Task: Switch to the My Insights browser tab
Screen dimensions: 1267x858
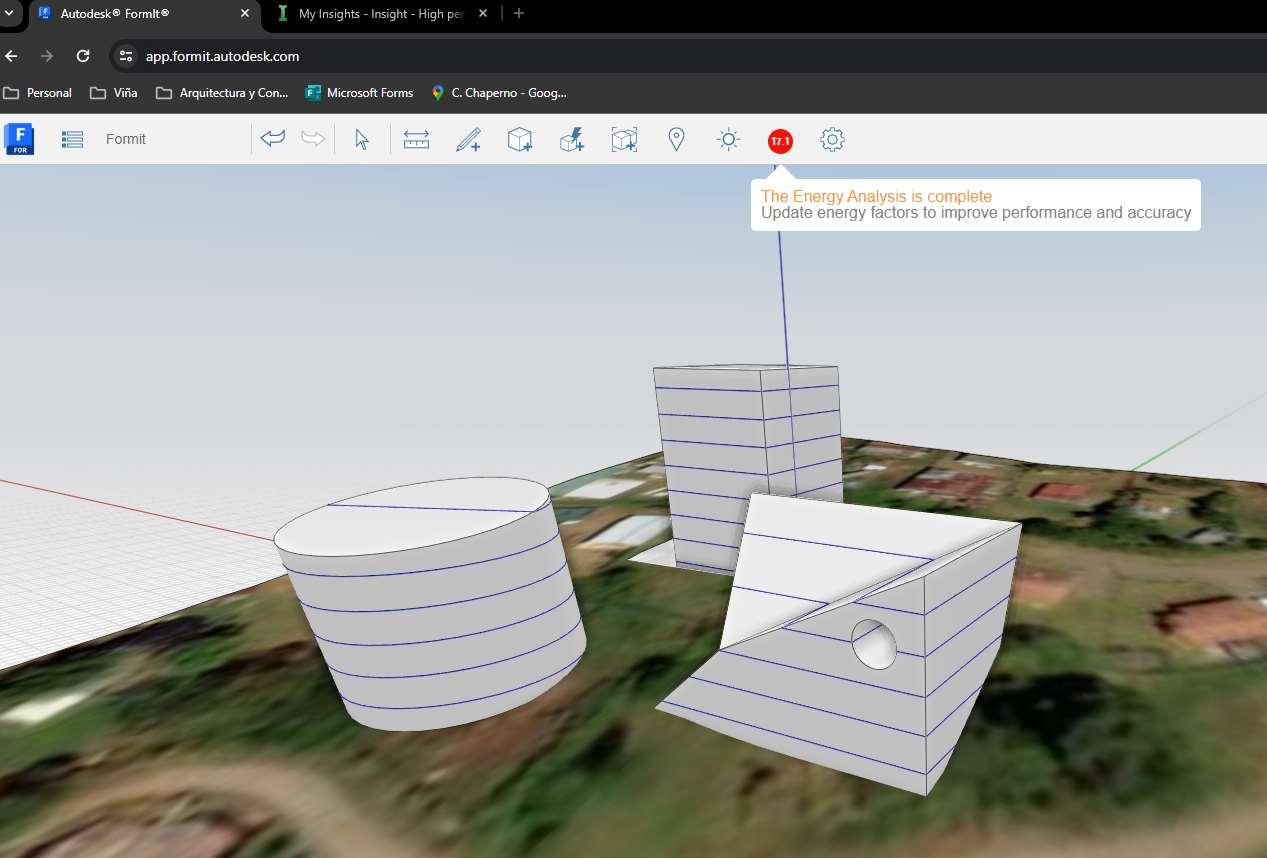Action: (x=380, y=14)
